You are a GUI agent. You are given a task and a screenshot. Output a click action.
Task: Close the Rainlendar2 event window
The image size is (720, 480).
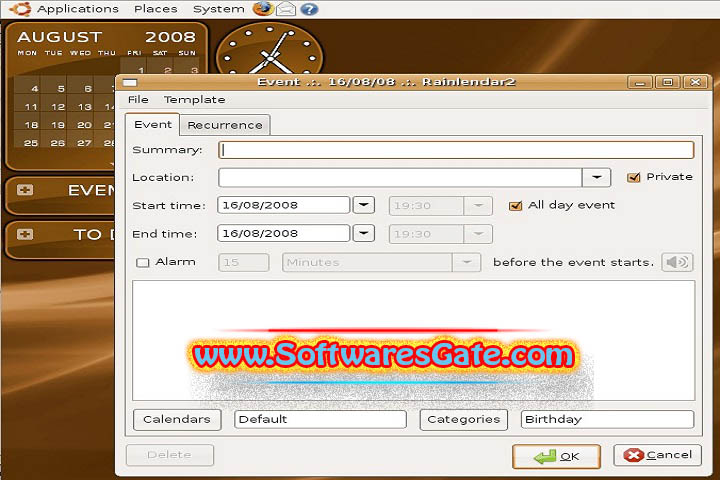pos(695,82)
